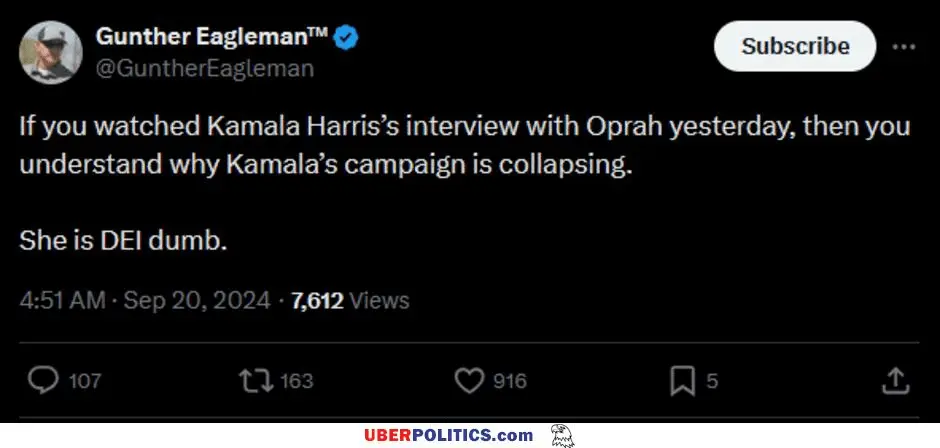Click the 5 bookmarks count
Screen dimensions: 940x448
pyautogui.click(x=712, y=381)
